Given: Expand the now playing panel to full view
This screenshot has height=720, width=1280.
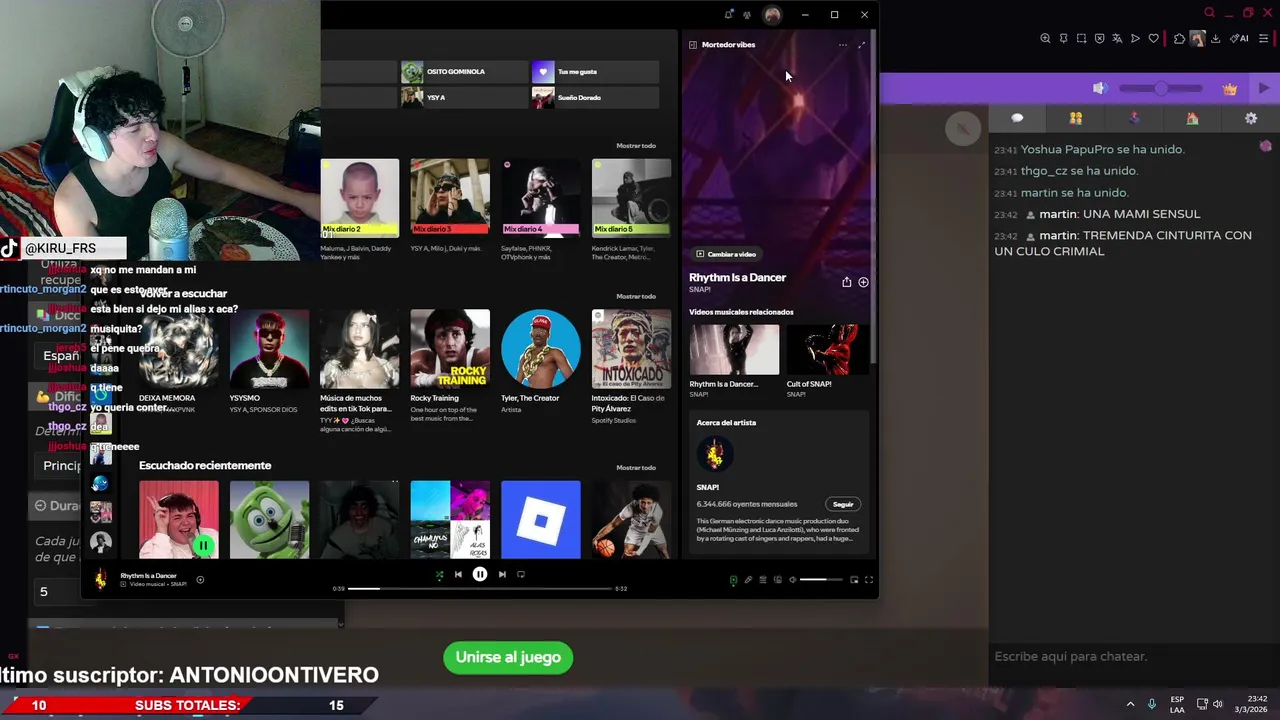Looking at the screenshot, I should pos(862,45).
